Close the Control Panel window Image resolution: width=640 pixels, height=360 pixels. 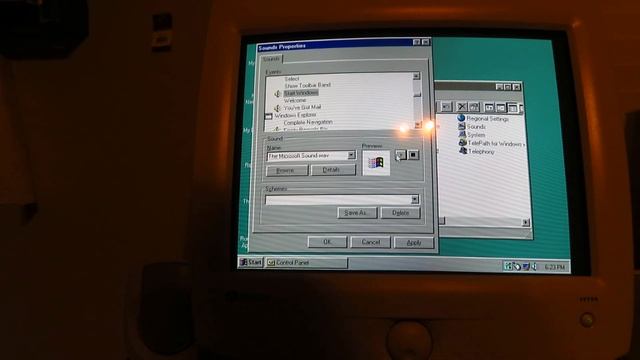tap(516, 87)
